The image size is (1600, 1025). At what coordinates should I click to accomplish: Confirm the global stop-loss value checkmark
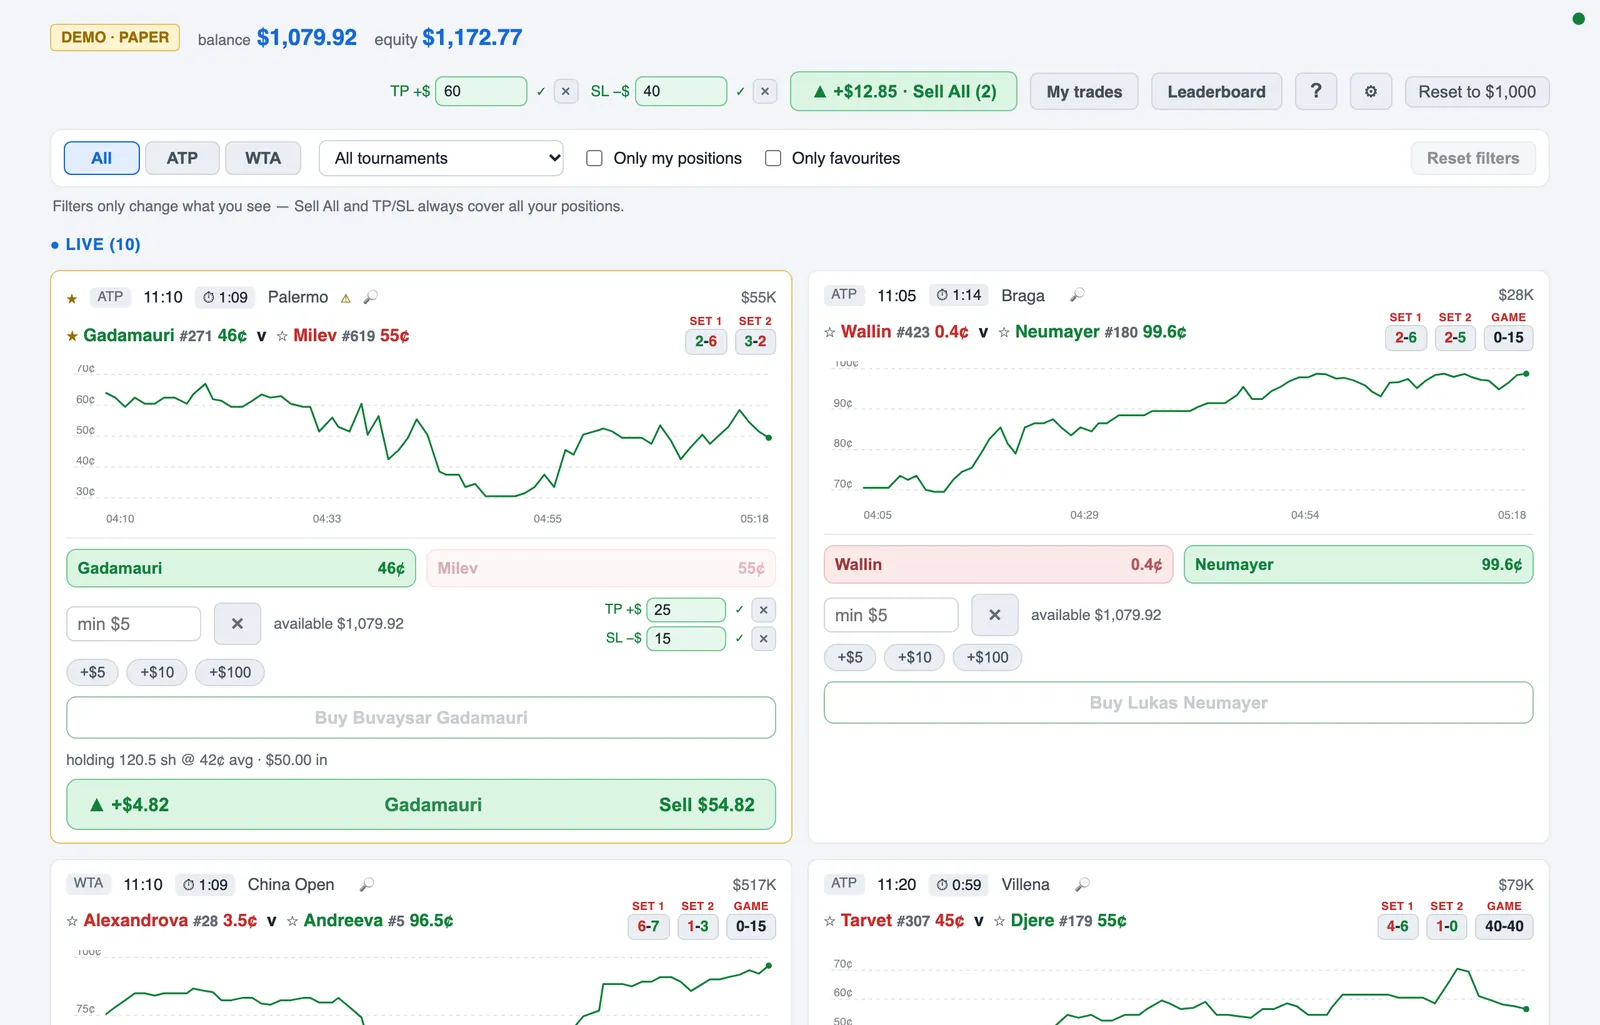(x=740, y=91)
